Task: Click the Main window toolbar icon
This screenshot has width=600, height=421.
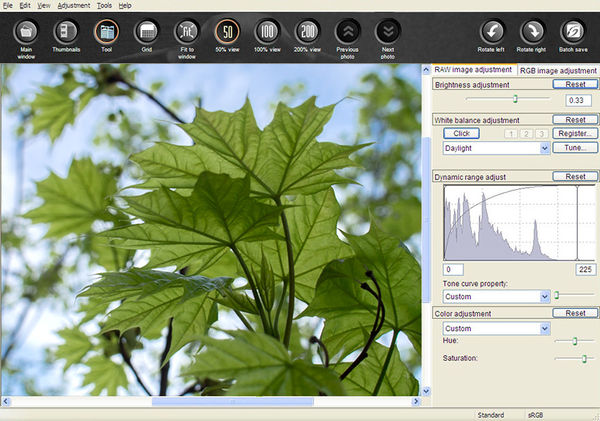Action: click(x=26, y=32)
